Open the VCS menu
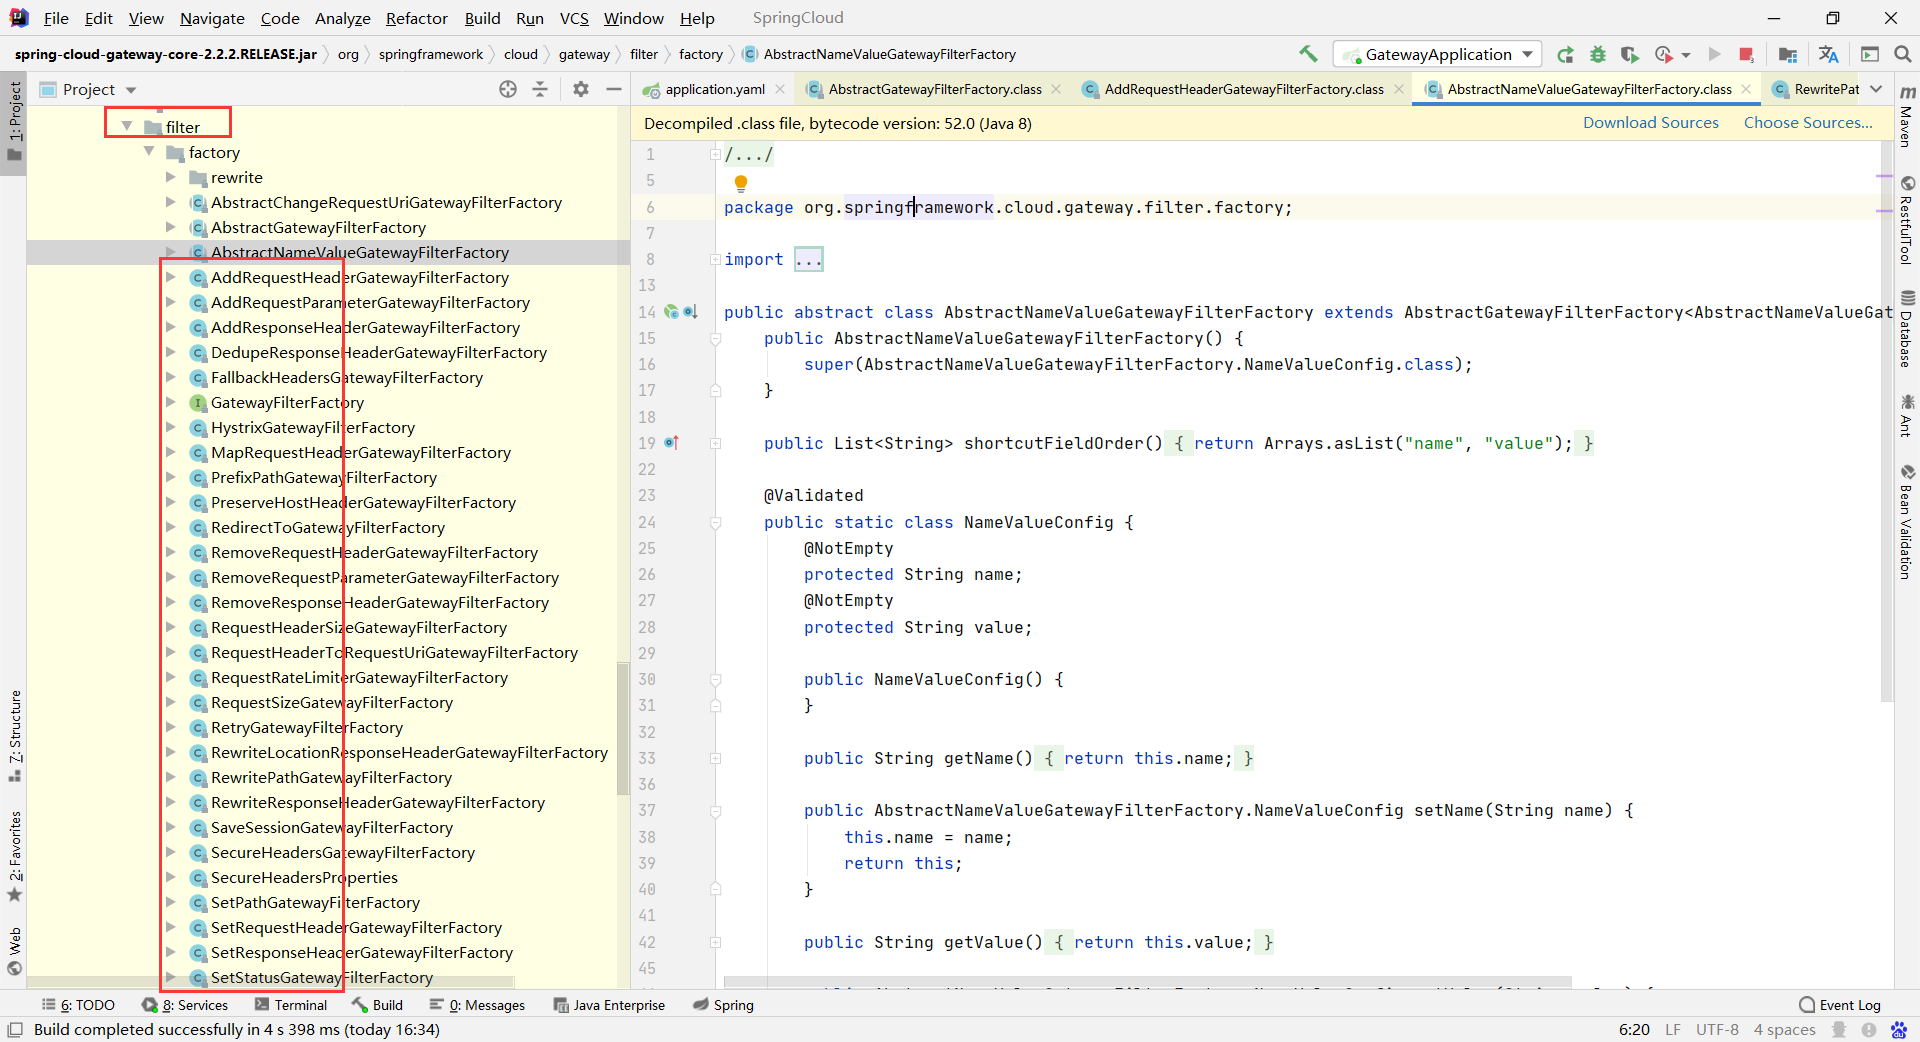 point(574,18)
